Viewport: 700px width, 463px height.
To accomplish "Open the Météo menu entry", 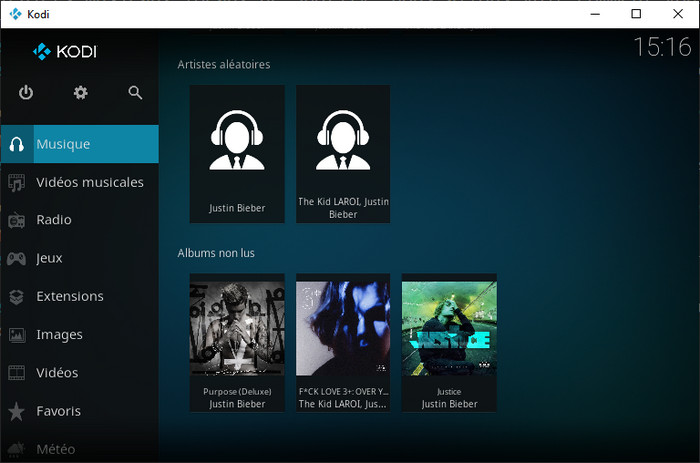I will pyautogui.click(x=80, y=449).
